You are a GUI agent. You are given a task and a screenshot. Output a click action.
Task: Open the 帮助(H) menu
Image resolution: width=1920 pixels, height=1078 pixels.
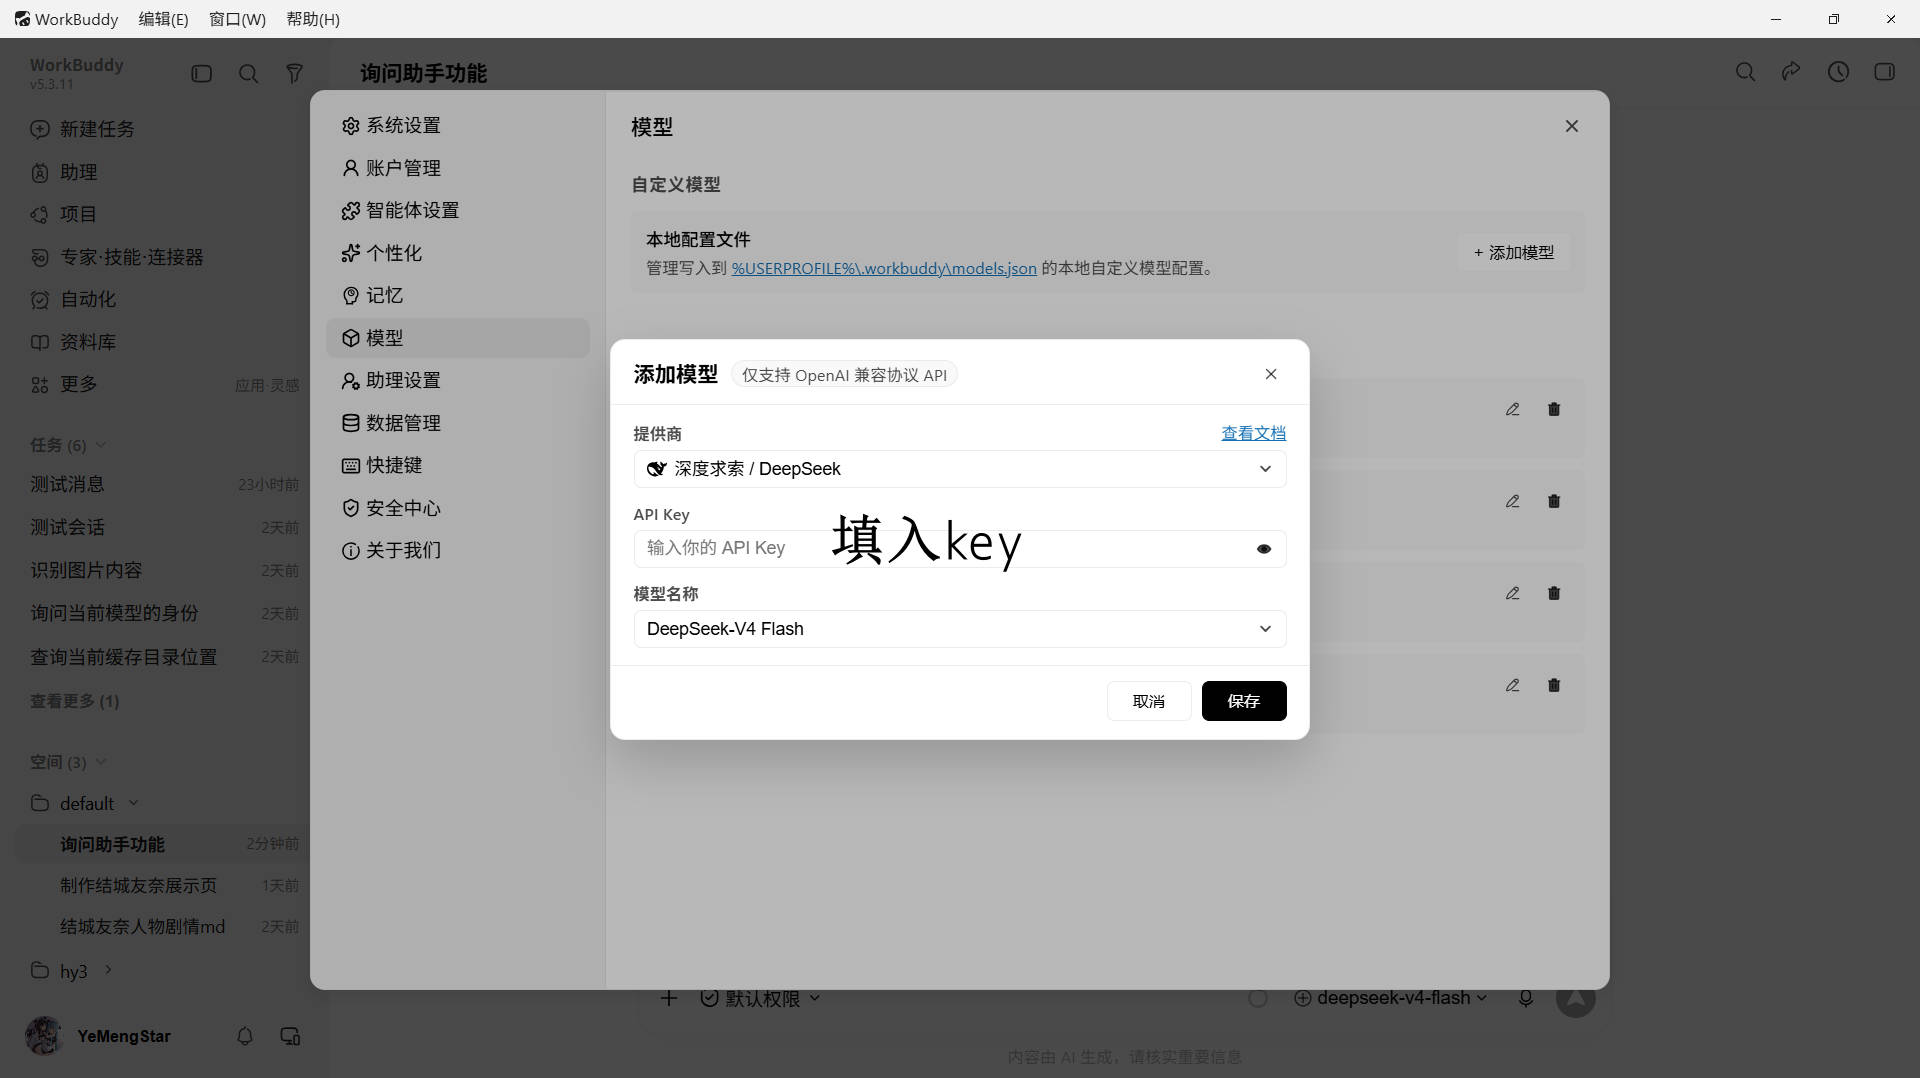(313, 19)
